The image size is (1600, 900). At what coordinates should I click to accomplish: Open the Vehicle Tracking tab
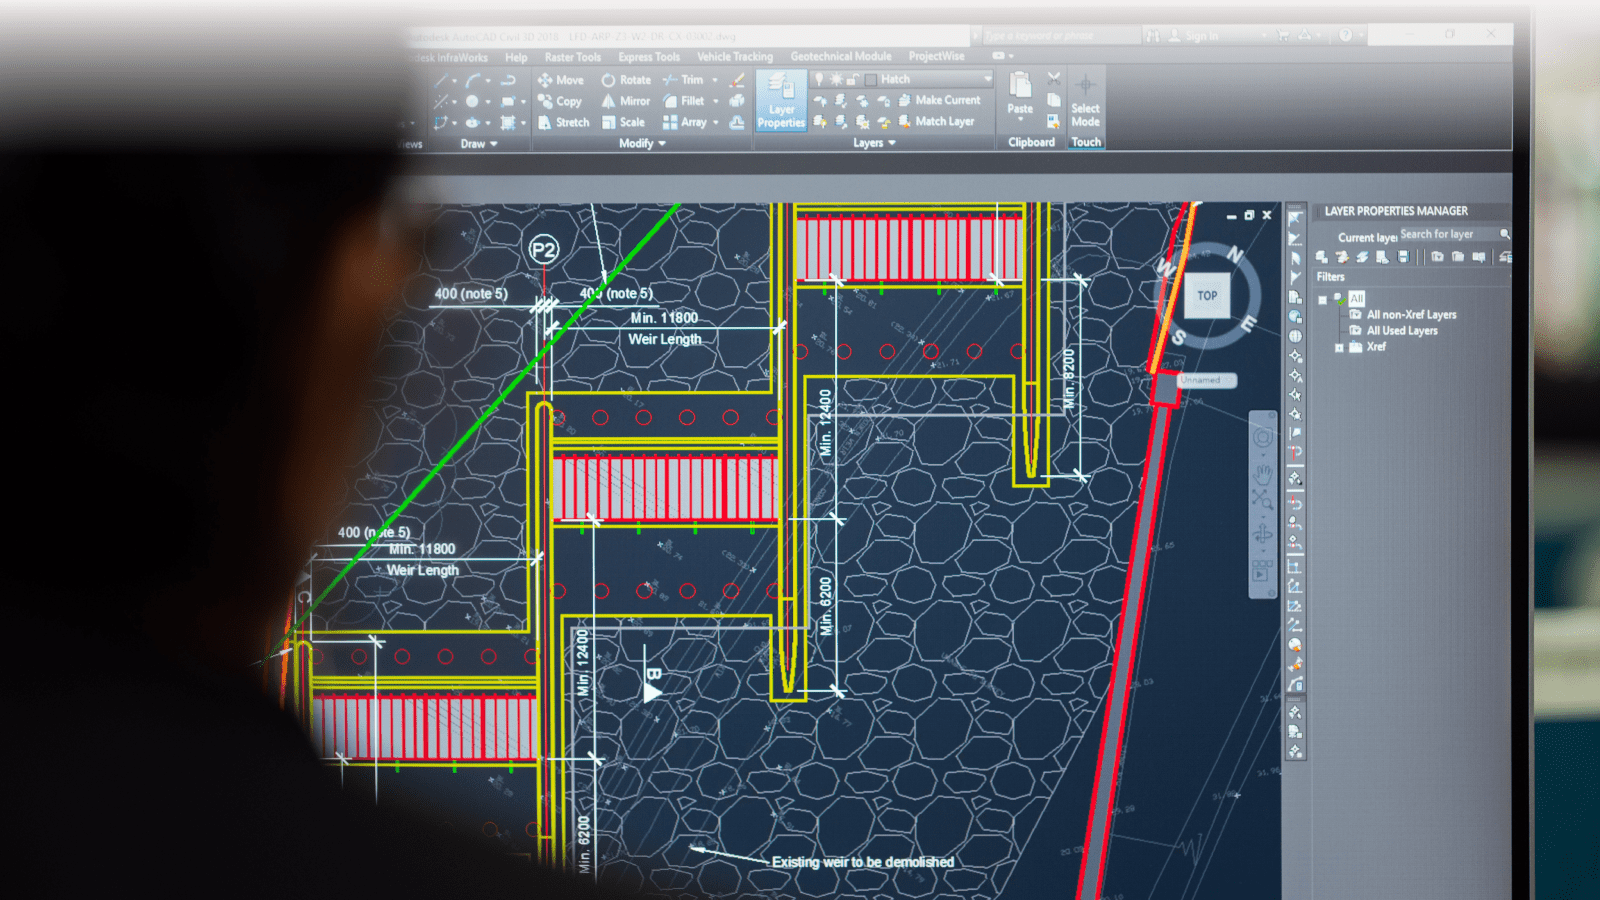click(735, 57)
